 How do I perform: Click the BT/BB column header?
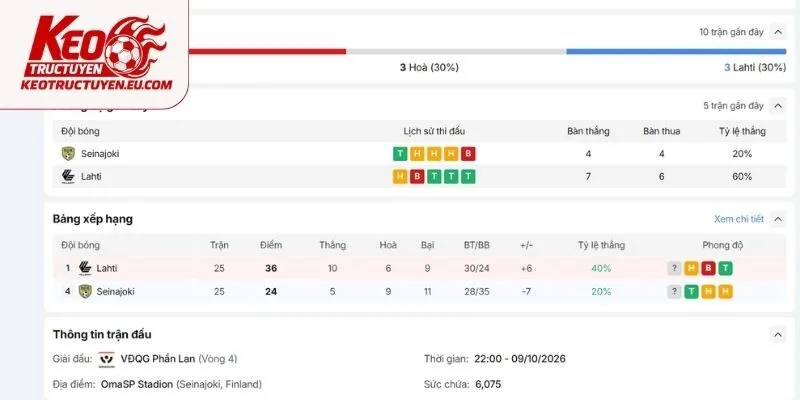[477, 245]
